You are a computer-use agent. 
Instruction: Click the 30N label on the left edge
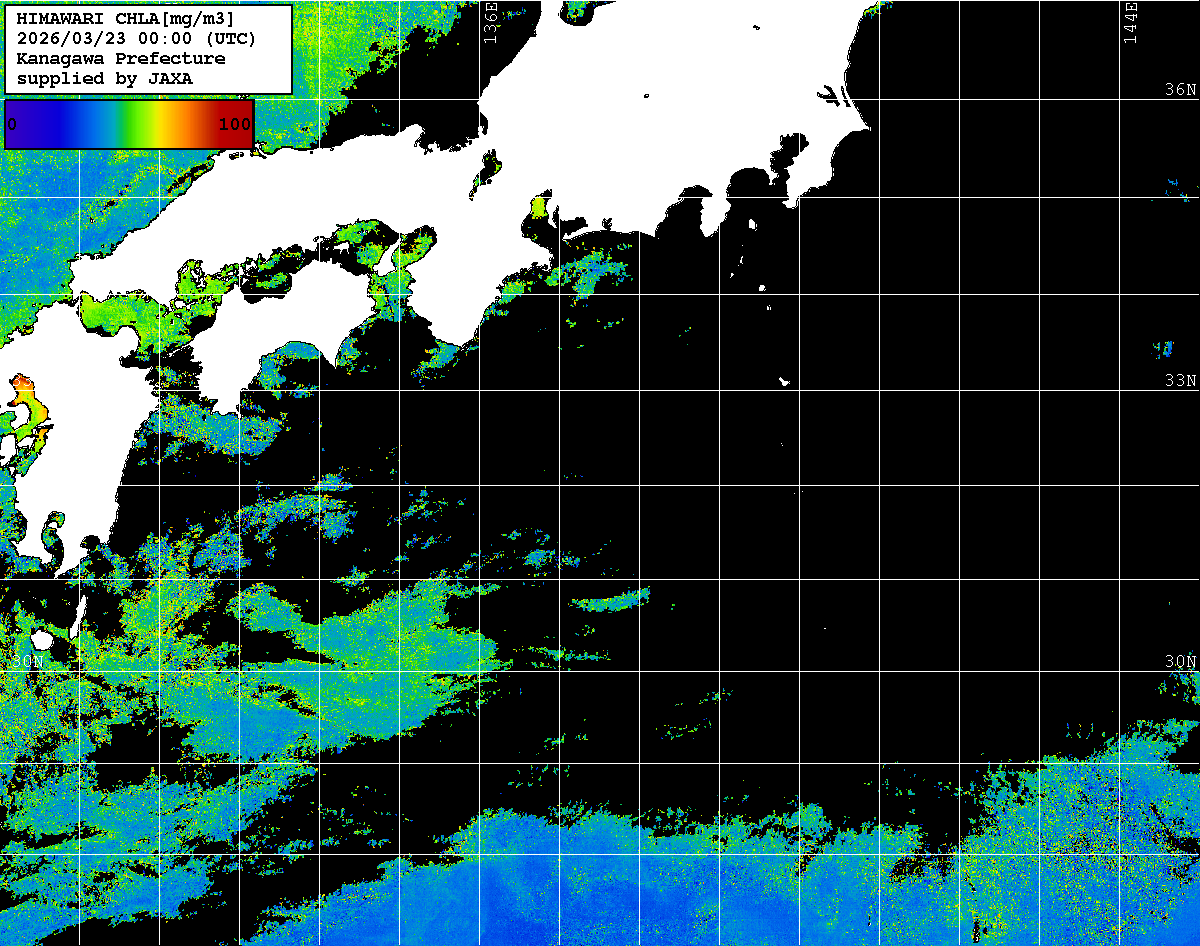coord(28,662)
